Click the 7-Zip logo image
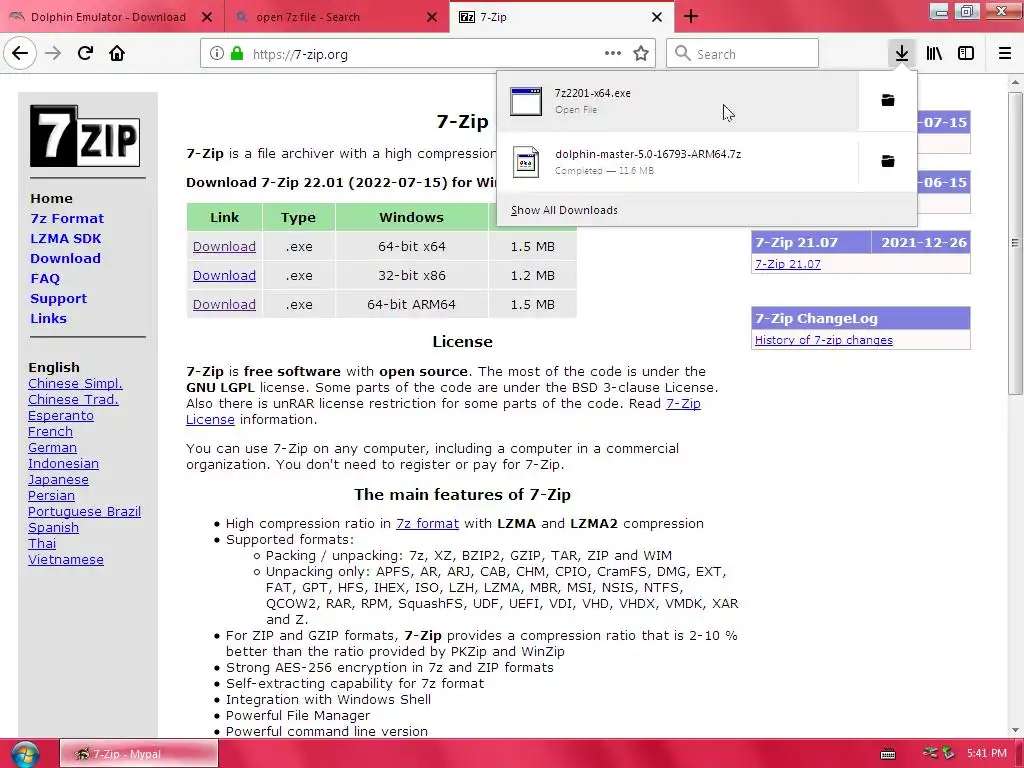This screenshot has width=1024, height=768. click(x=85, y=135)
